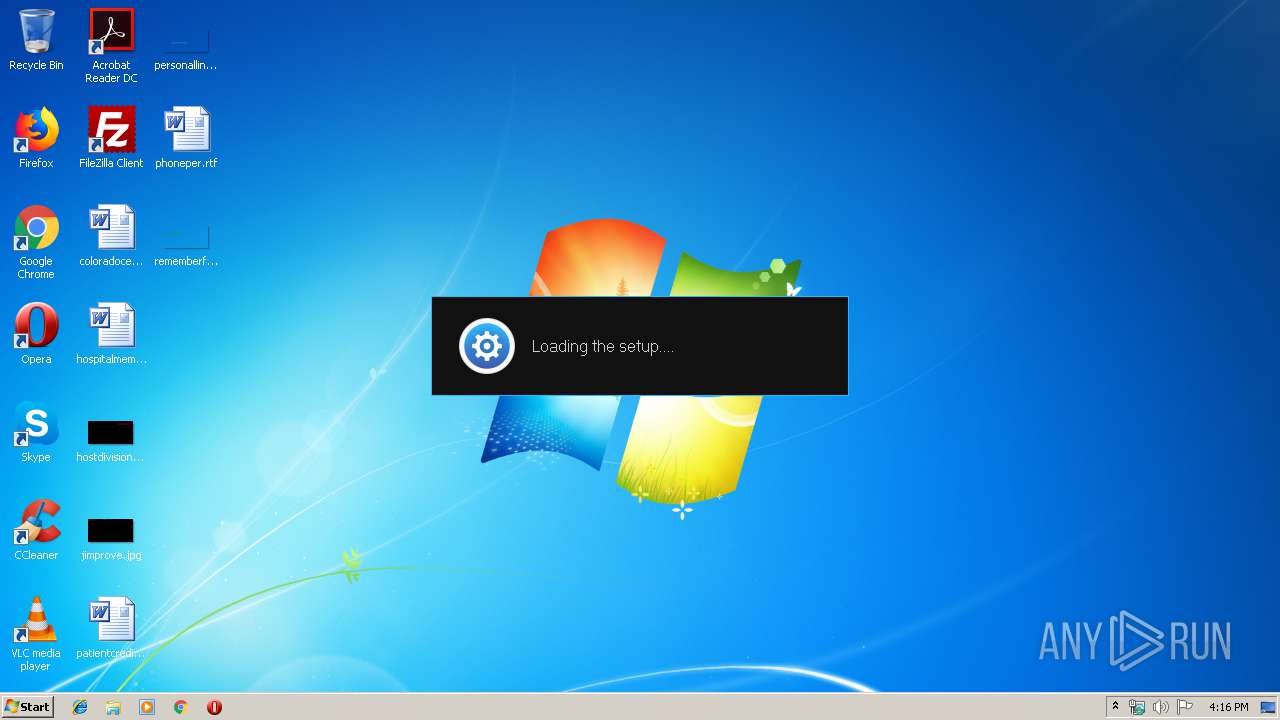Select the jimprove.jpg image file
1280x720 pixels.
(x=111, y=538)
